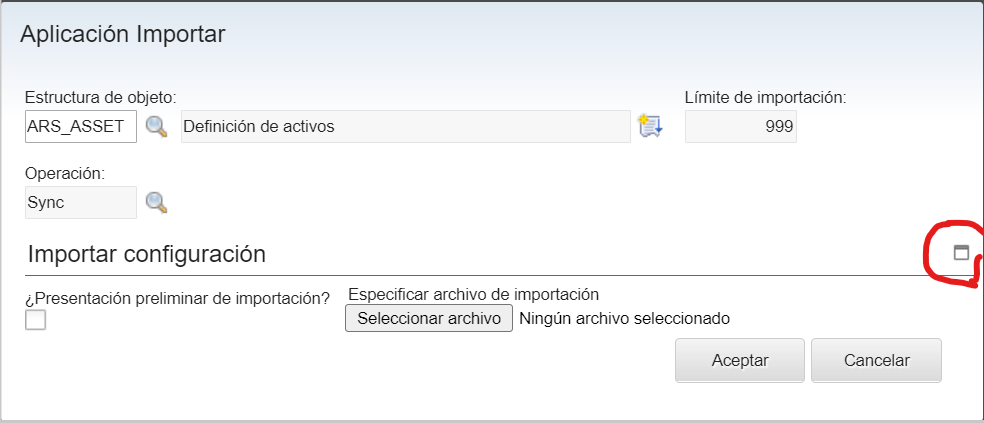Confirm the import with Aceptar
984x423 pixels.
(740, 361)
